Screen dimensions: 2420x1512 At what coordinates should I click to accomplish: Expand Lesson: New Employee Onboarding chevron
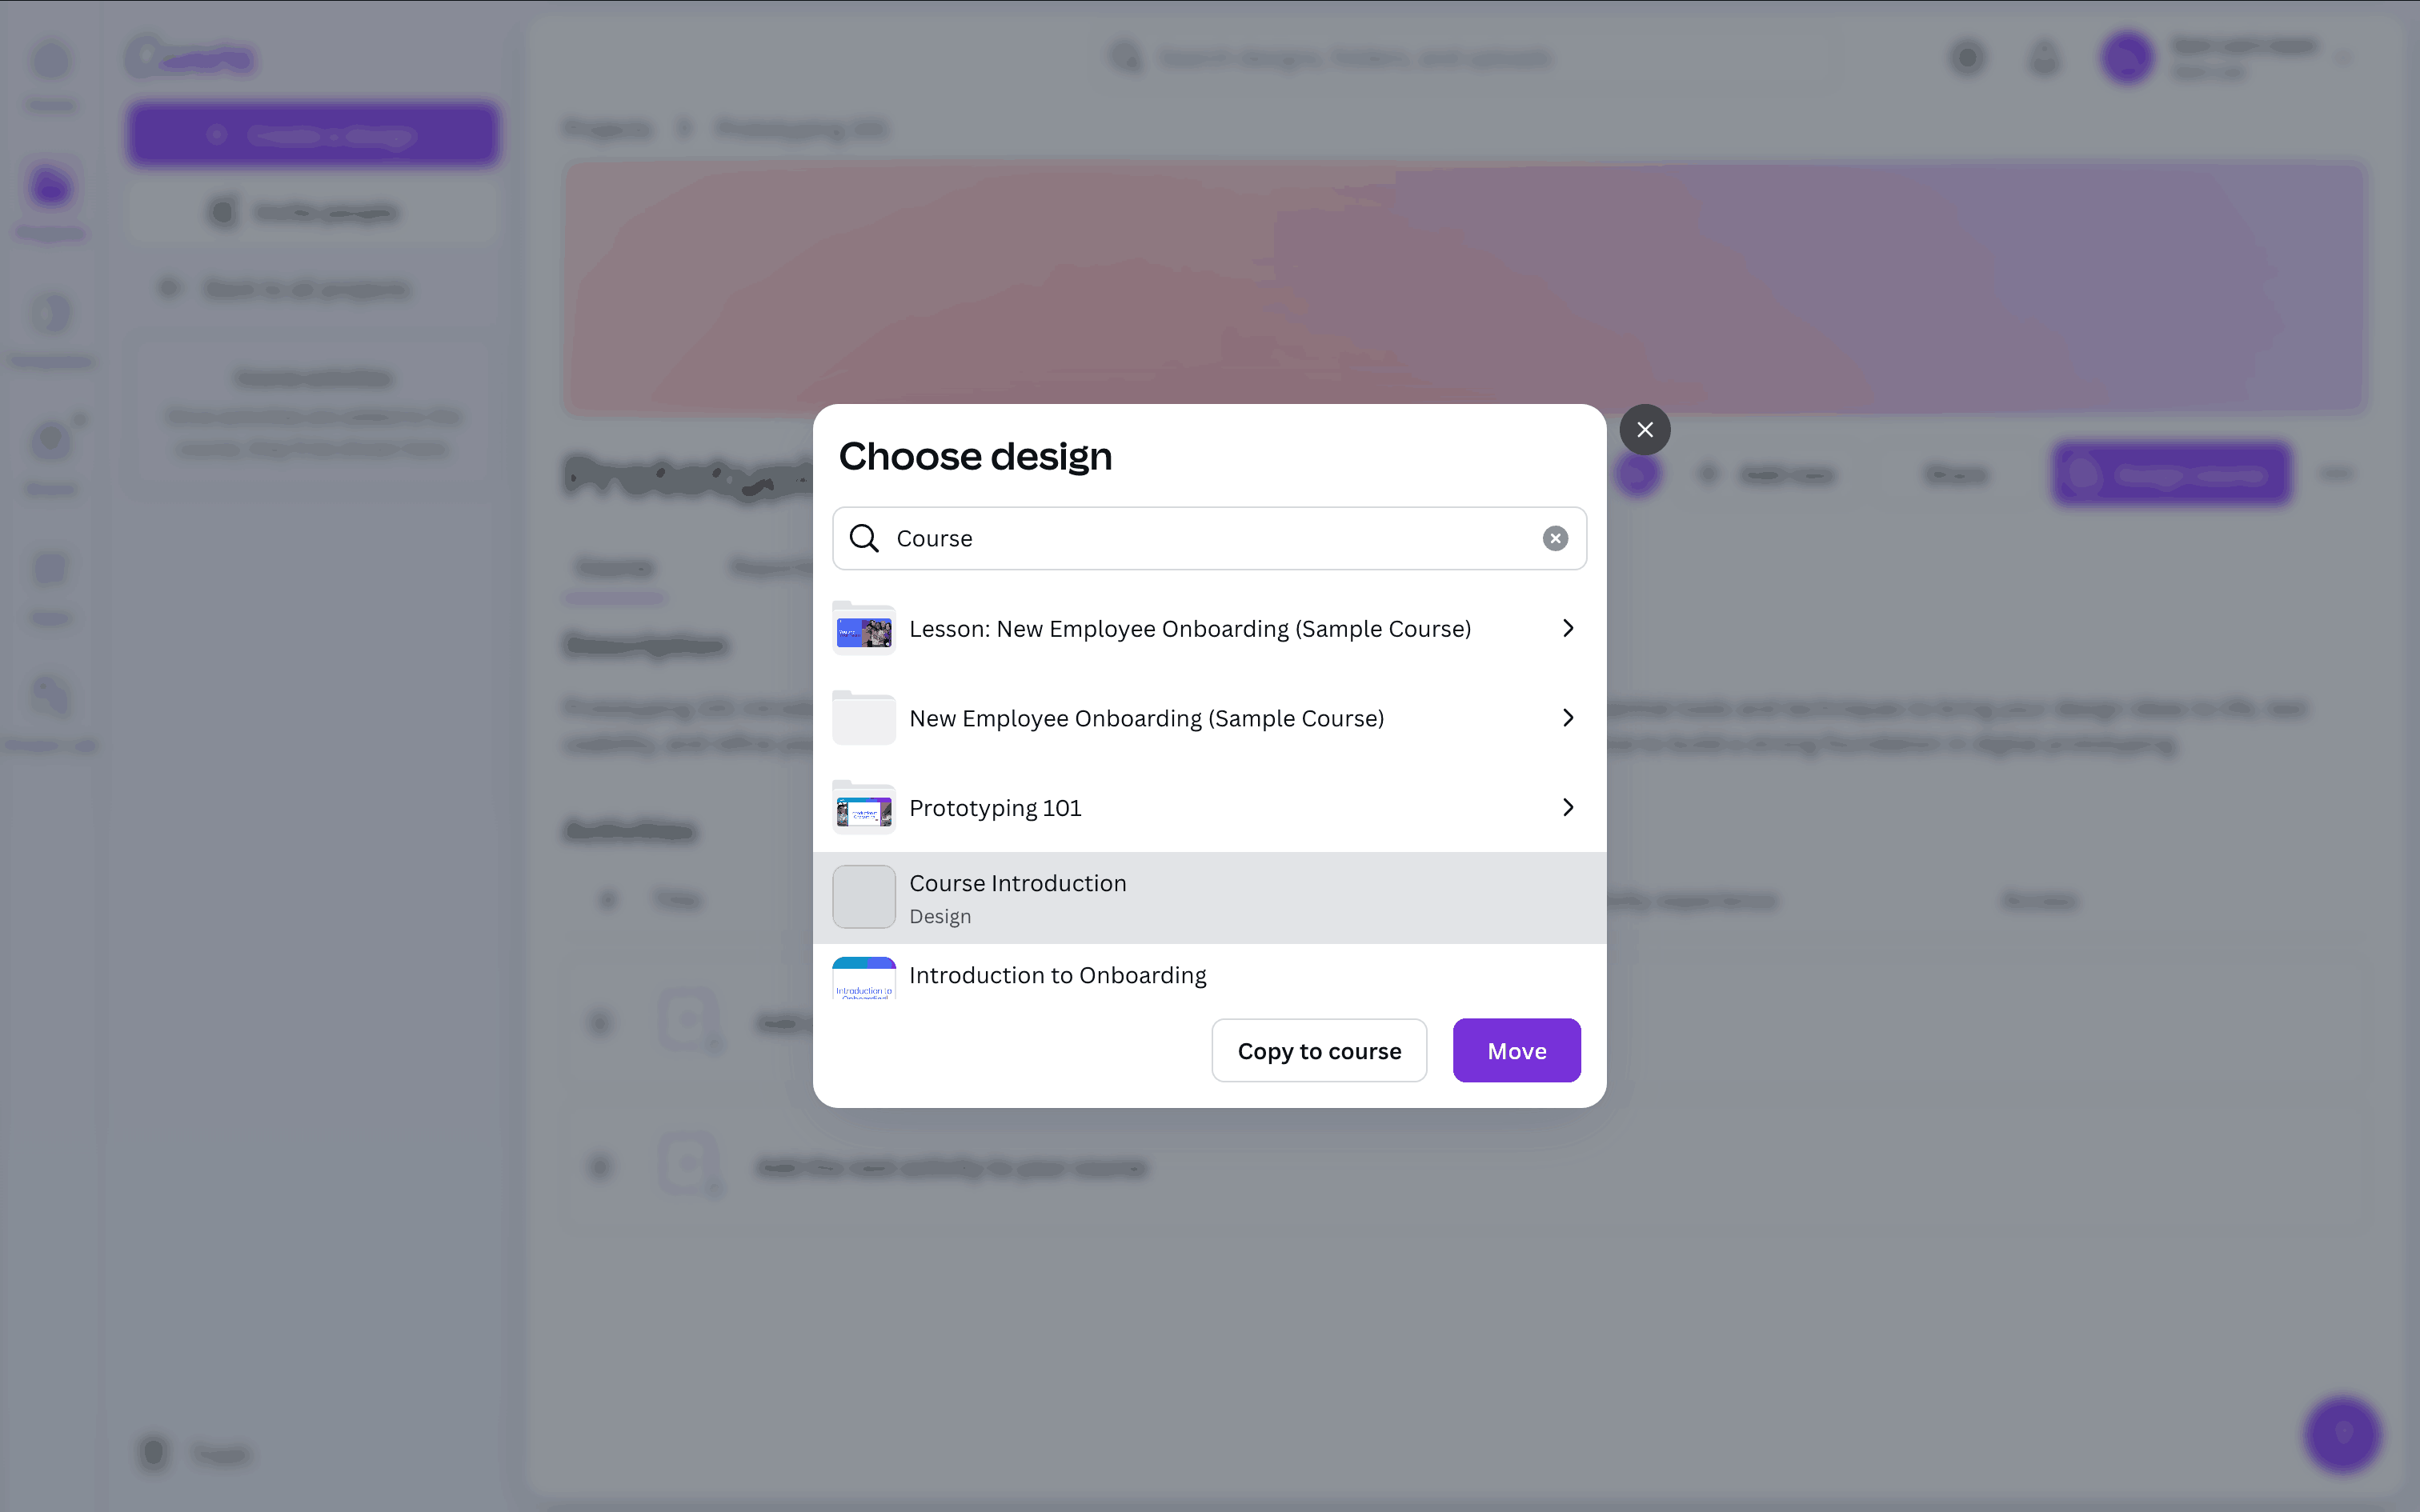(1568, 628)
